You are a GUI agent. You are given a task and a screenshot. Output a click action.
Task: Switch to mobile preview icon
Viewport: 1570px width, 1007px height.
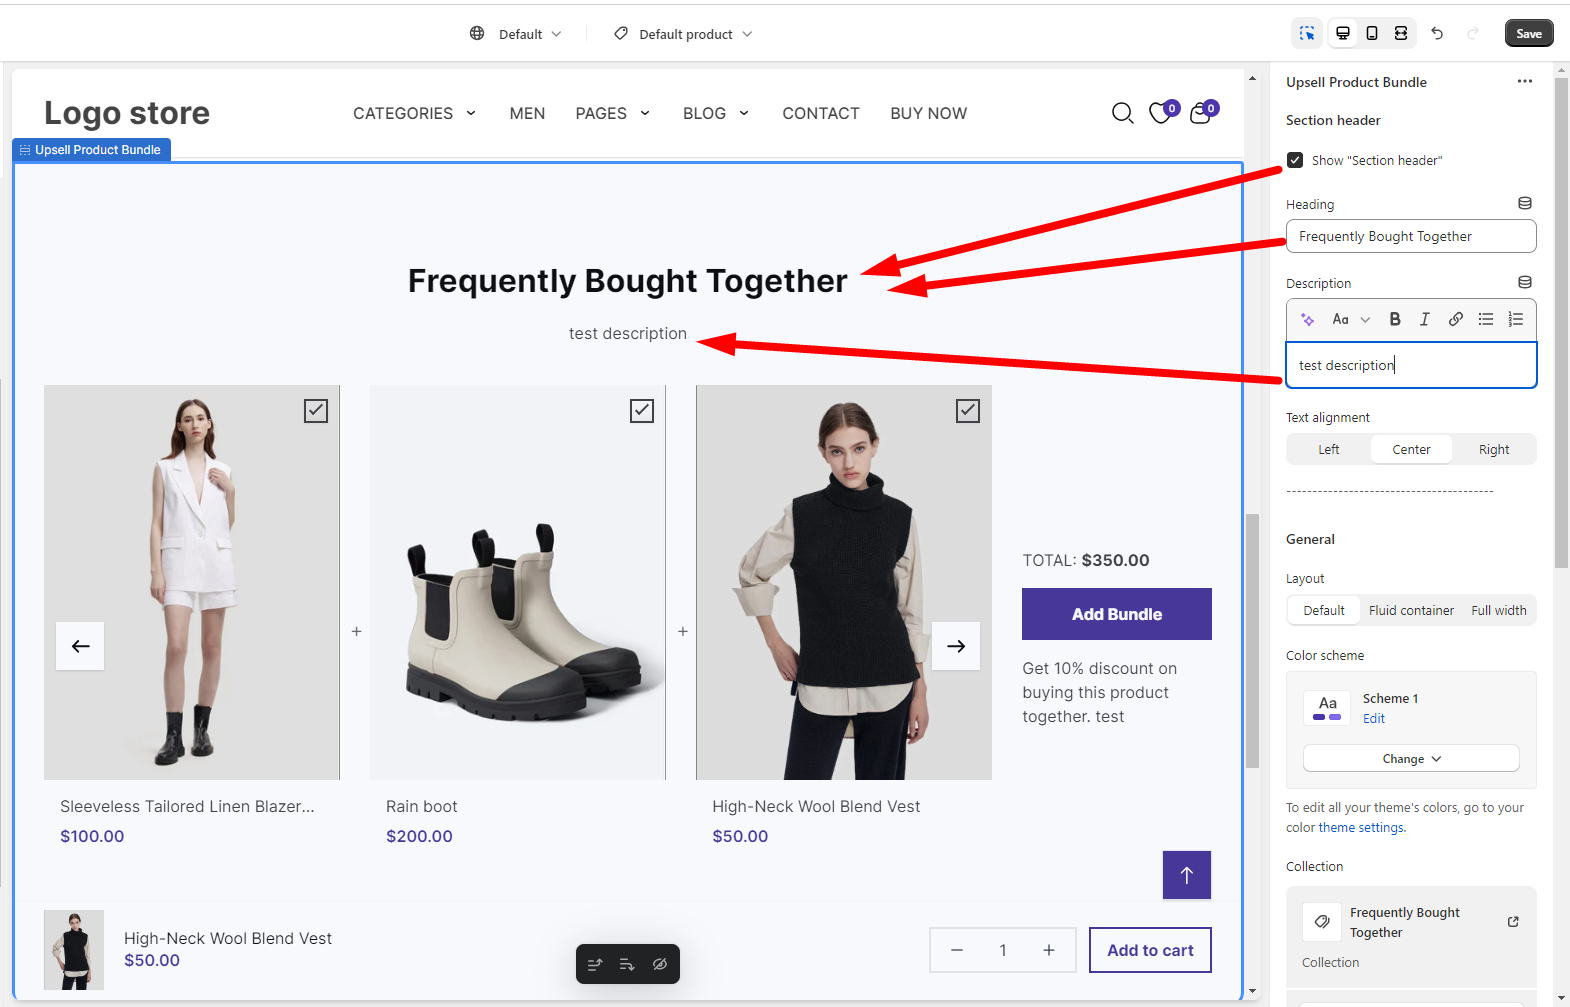(1372, 33)
